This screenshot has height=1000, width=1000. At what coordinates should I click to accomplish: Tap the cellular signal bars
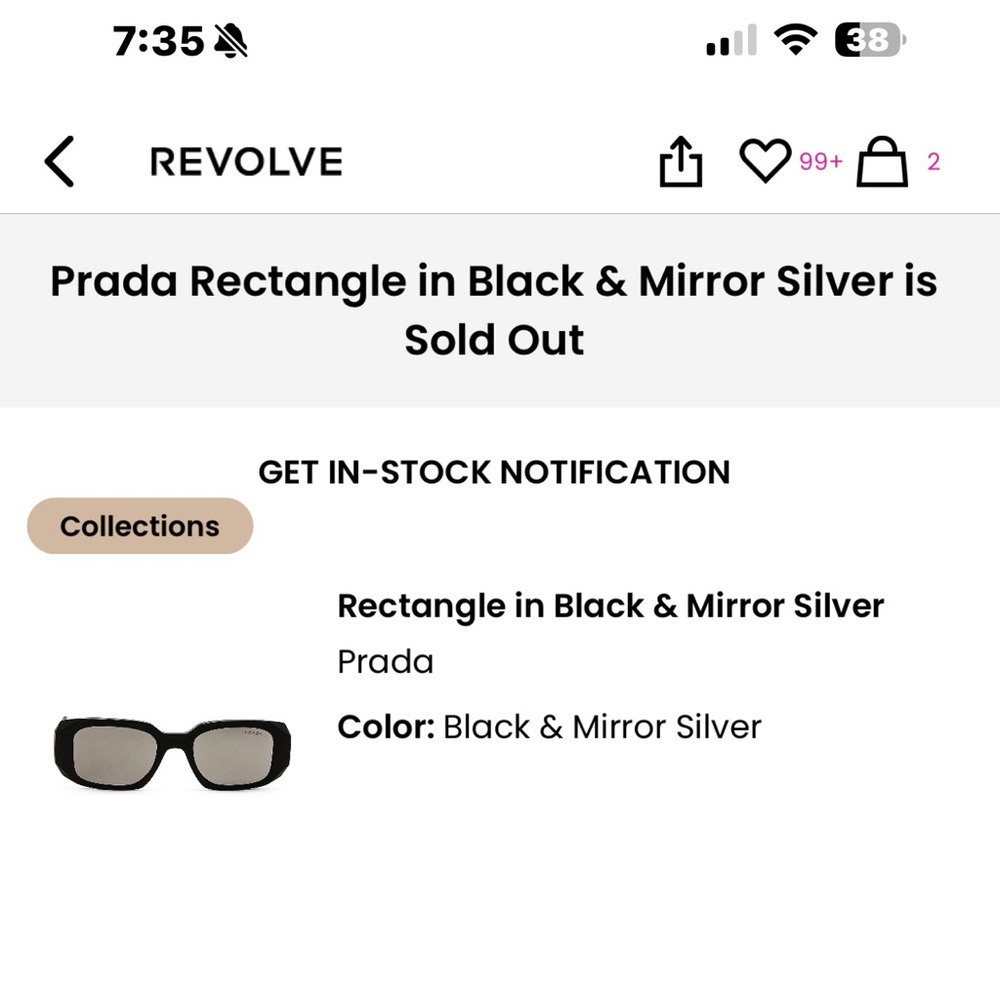pyautogui.click(x=727, y=40)
